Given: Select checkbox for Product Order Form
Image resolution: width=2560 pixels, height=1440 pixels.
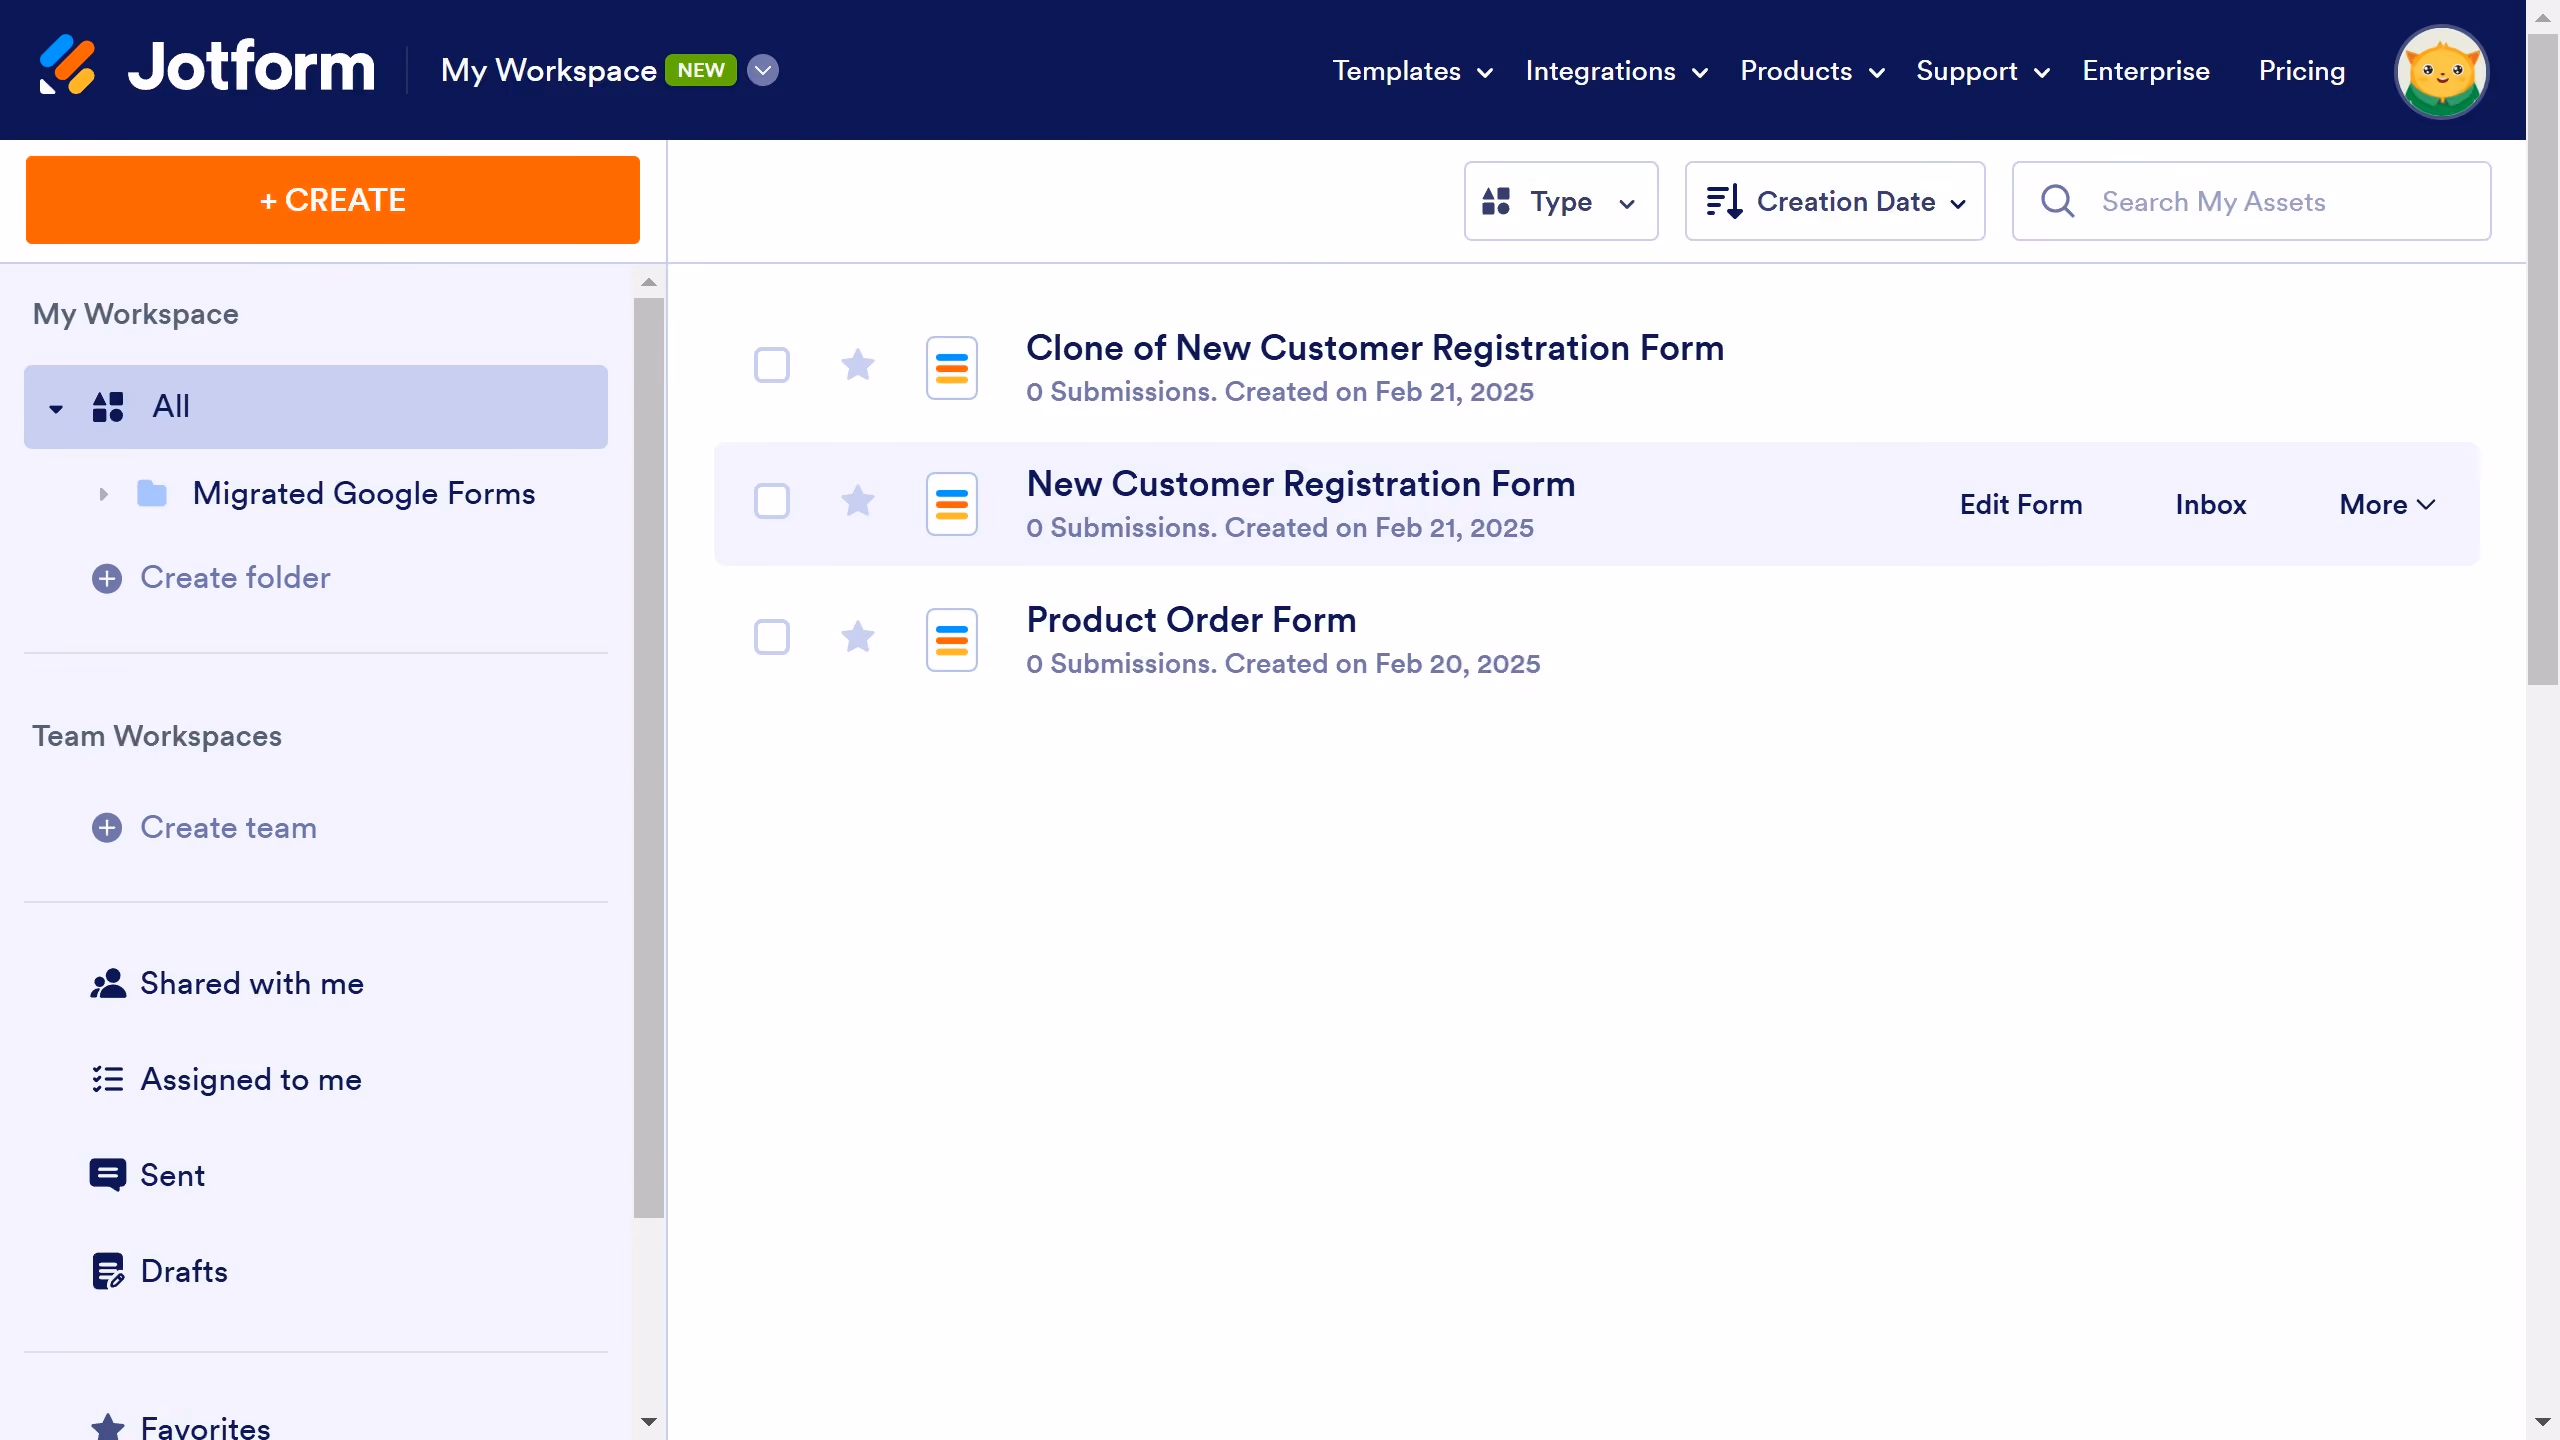Looking at the screenshot, I should click(771, 637).
